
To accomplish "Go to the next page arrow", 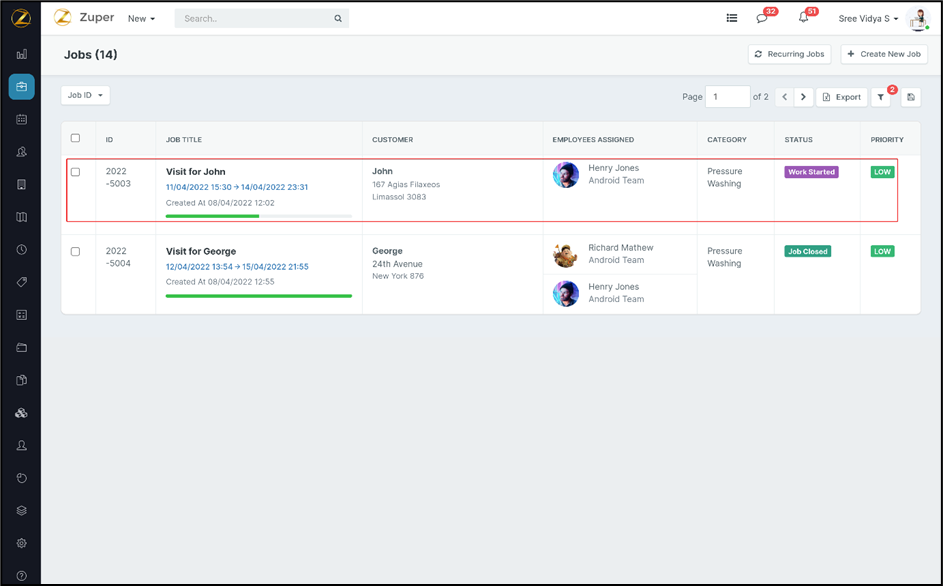I will point(803,97).
